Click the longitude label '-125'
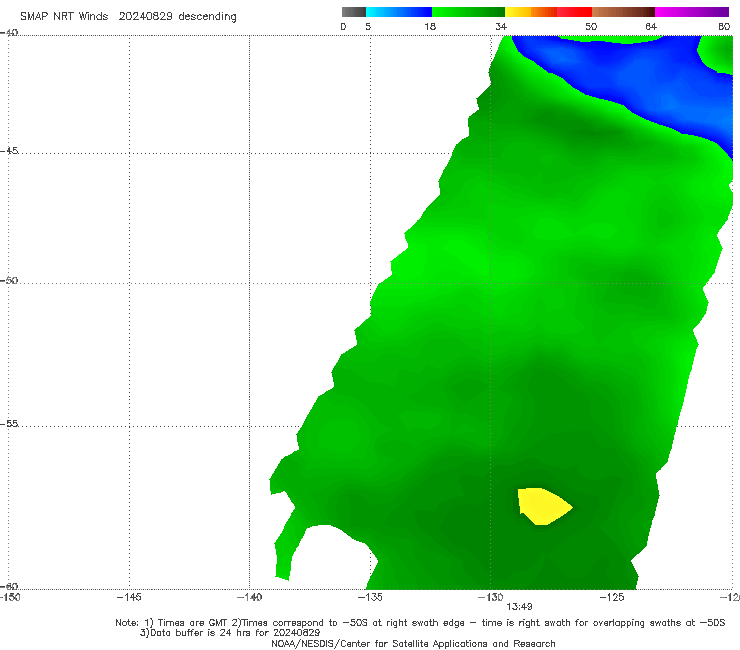Image resolution: width=740 pixels, height=650 pixels. tap(612, 597)
